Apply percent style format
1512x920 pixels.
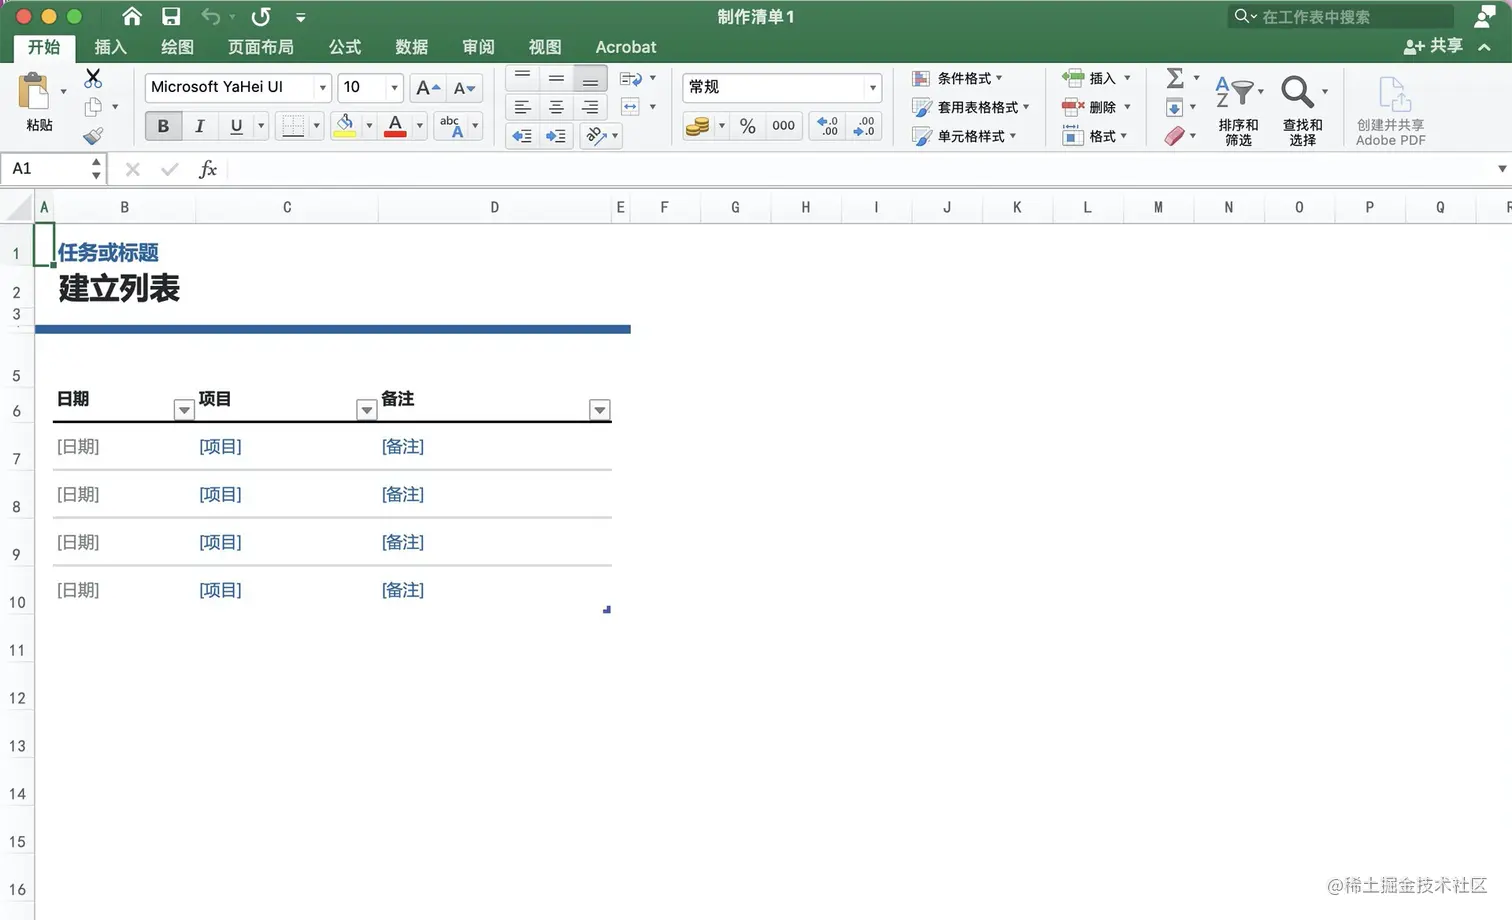(x=747, y=126)
